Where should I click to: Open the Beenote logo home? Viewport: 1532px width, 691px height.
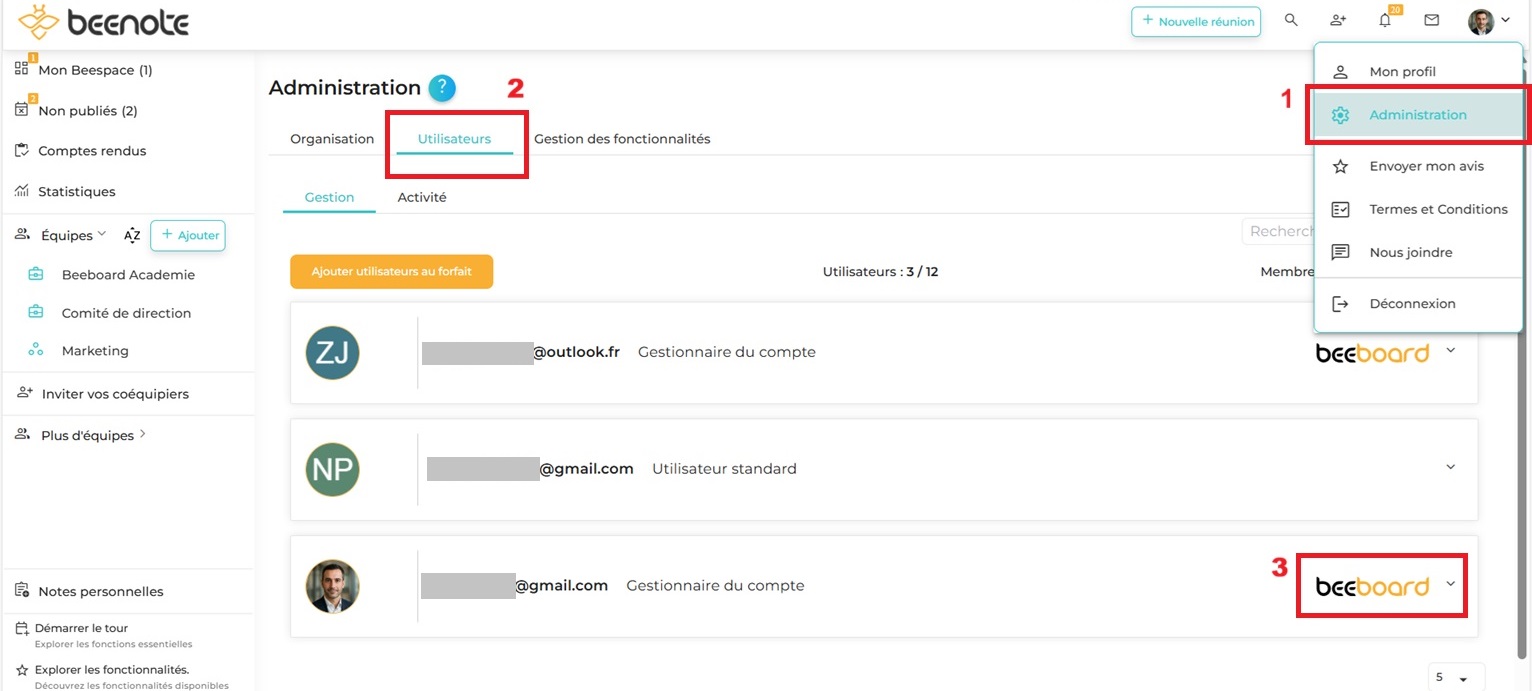click(103, 22)
